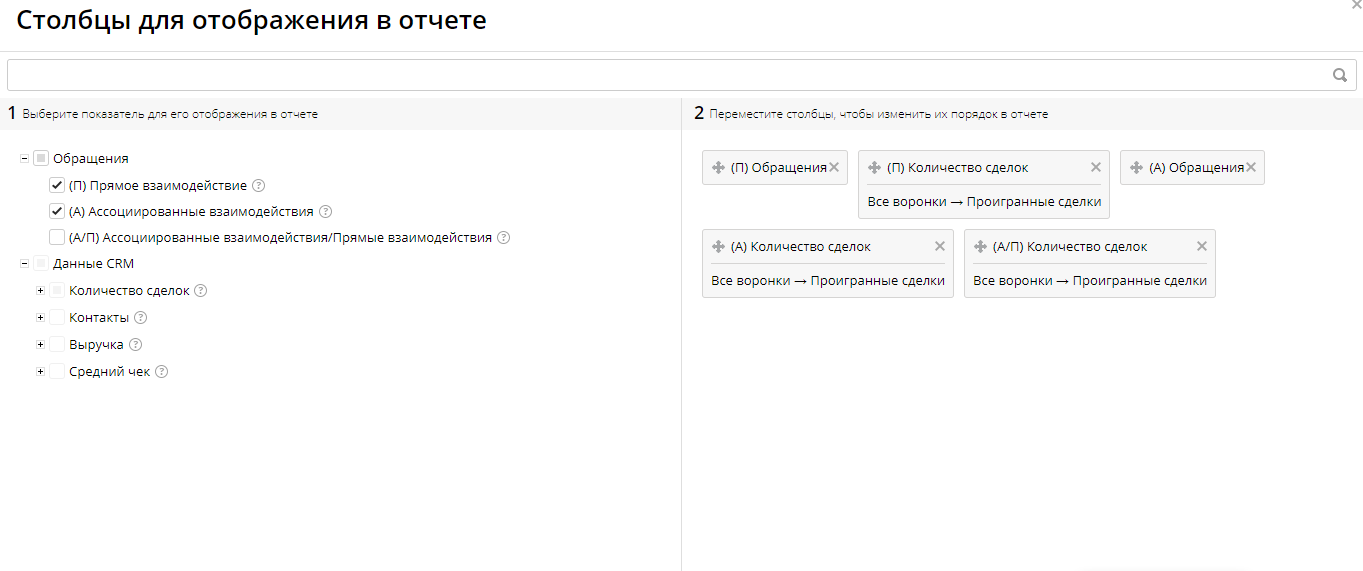1363x571 pixels.
Task: Click help icon beside Выручка
Action: [136, 344]
